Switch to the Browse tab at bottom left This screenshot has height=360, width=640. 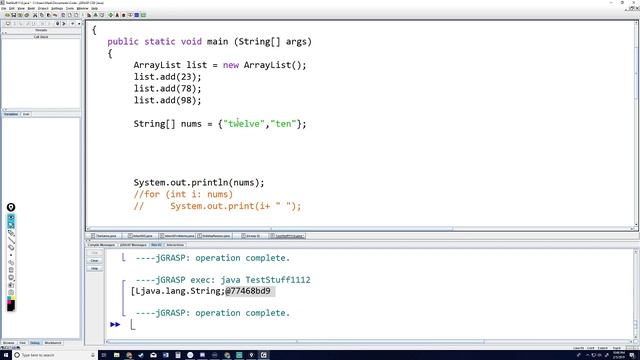[9, 343]
